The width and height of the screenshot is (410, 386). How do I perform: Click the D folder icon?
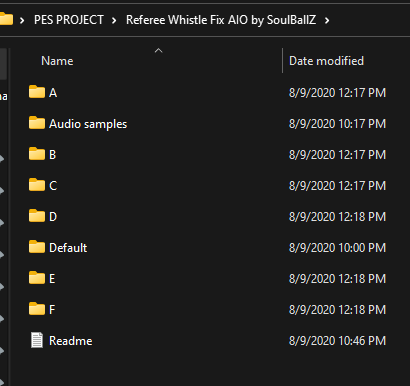[x=37, y=216]
